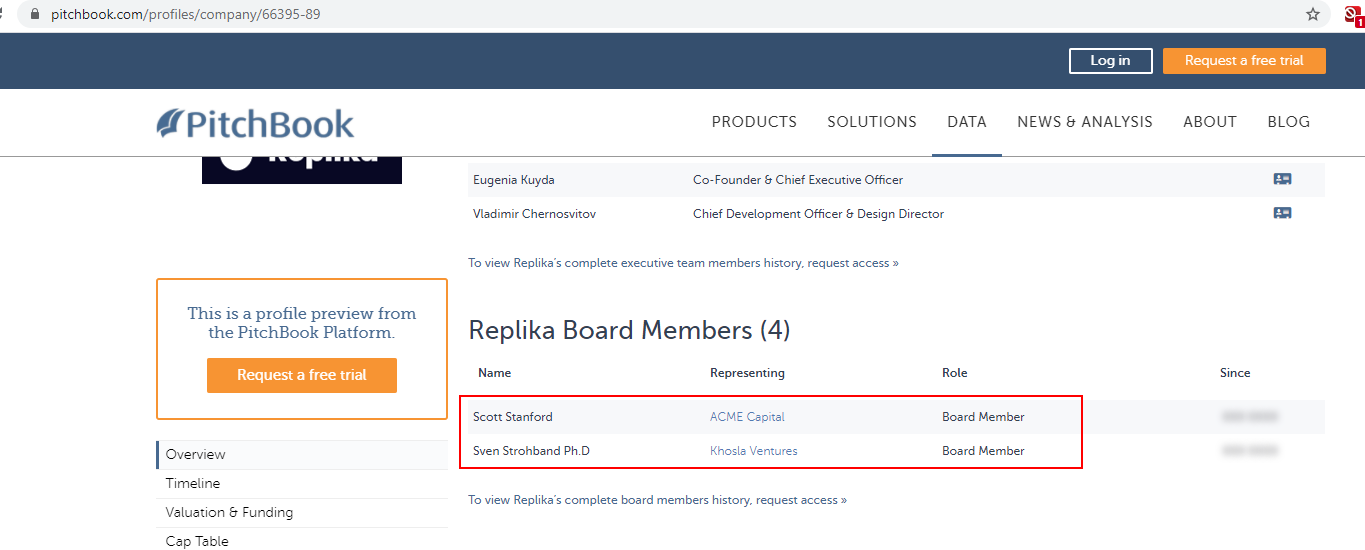Select Timeline in the sidebar

coord(302,483)
